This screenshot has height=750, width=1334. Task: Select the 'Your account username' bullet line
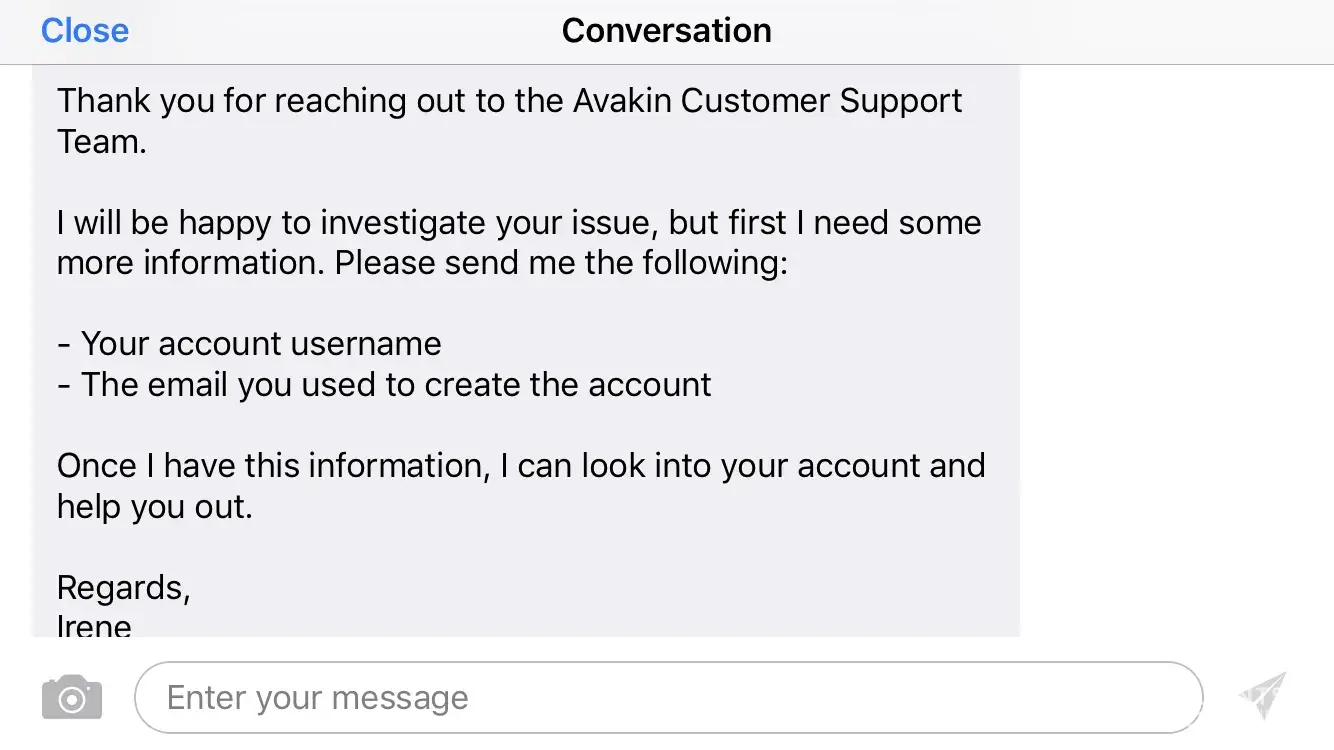[250, 344]
